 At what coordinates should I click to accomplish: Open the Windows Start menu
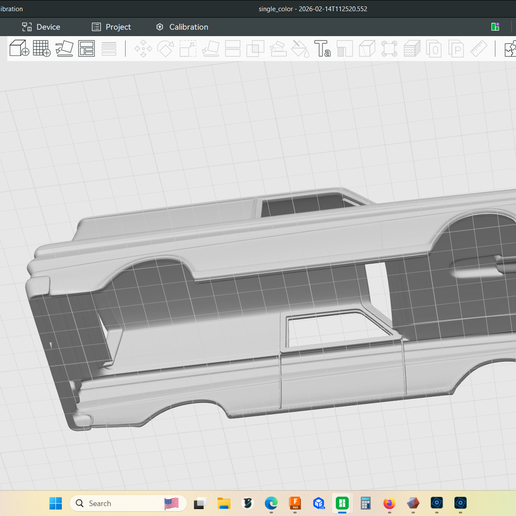56,503
